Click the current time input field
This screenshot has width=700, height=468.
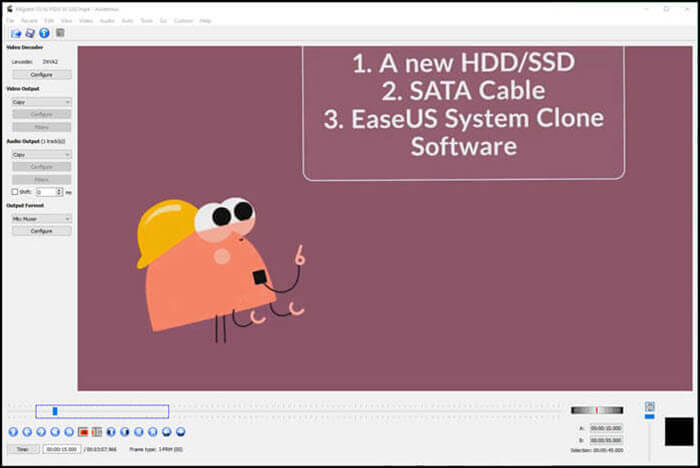[x=62, y=449]
